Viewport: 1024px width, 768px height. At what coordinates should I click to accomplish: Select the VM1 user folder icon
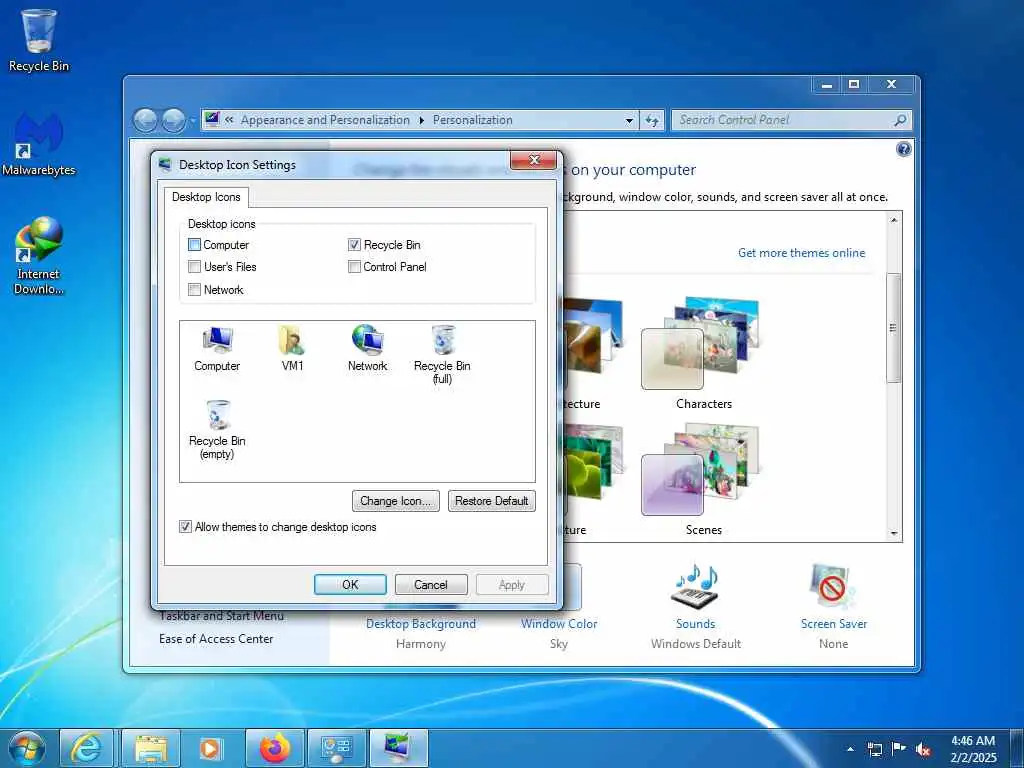[x=292, y=349]
